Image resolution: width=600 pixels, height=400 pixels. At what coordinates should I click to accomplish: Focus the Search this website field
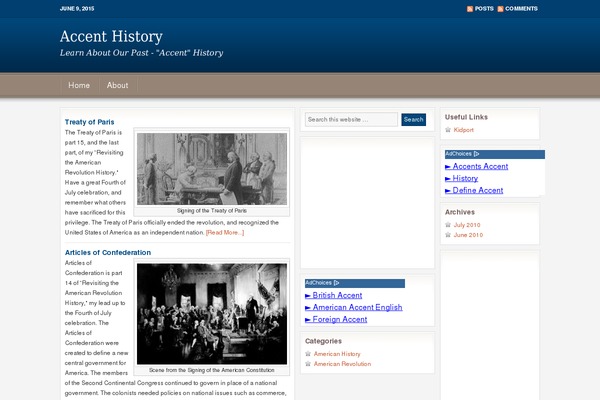pyautogui.click(x=351, y=119)
